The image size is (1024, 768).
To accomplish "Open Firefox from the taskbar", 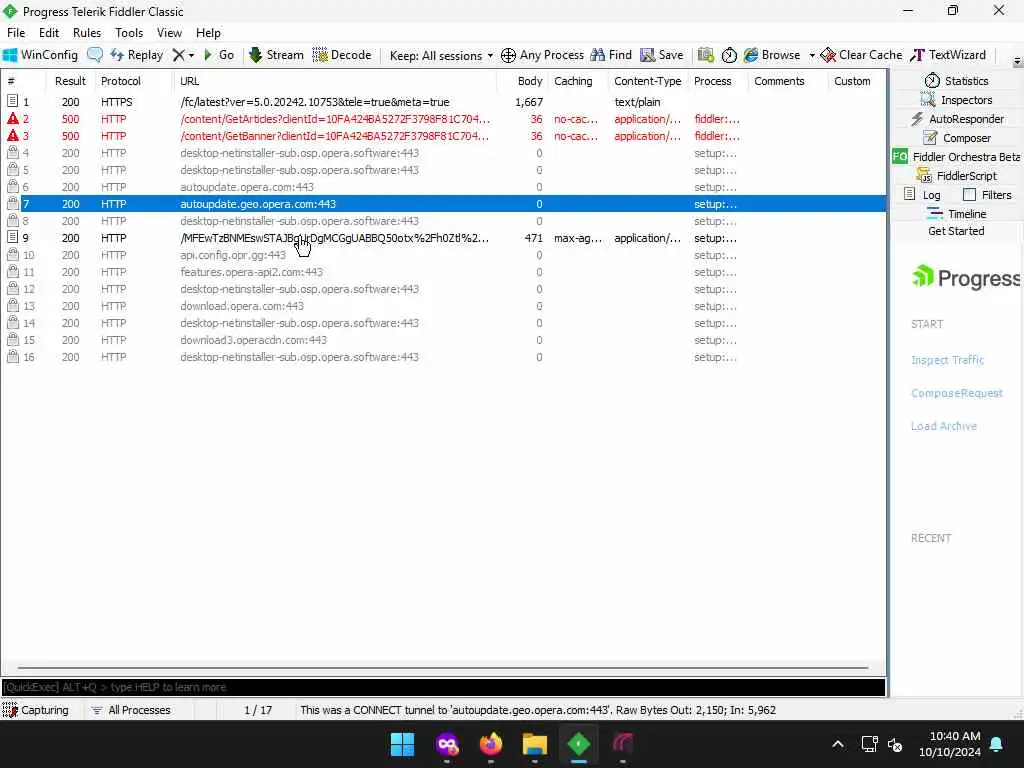I will tap(490, 744).
